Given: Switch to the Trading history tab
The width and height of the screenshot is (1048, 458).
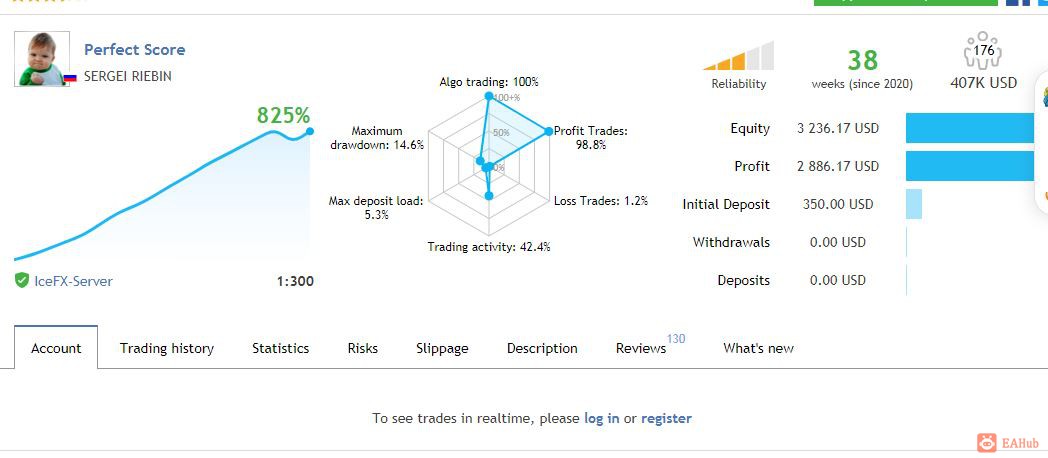Looking at the screenshot, I should 166,348.
